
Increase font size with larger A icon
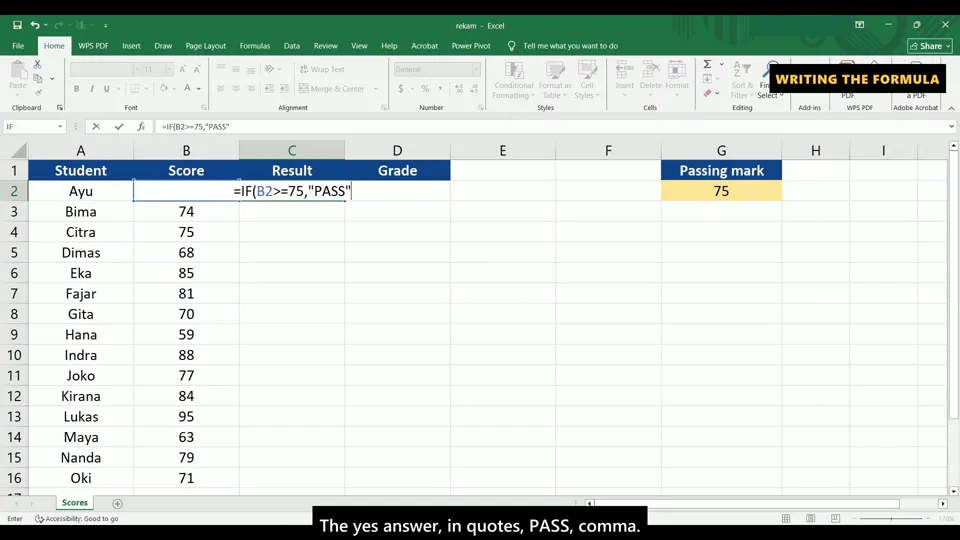[x=182, y=69]
